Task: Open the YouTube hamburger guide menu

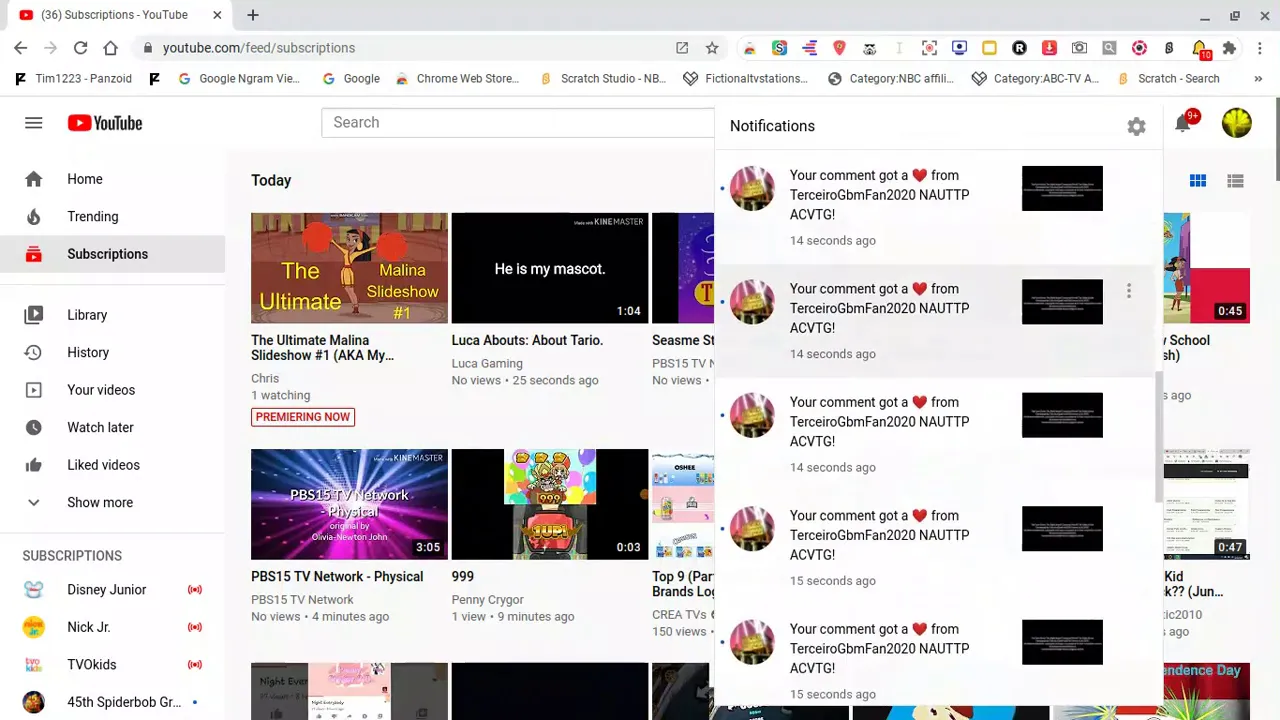Action: [33, 123]
